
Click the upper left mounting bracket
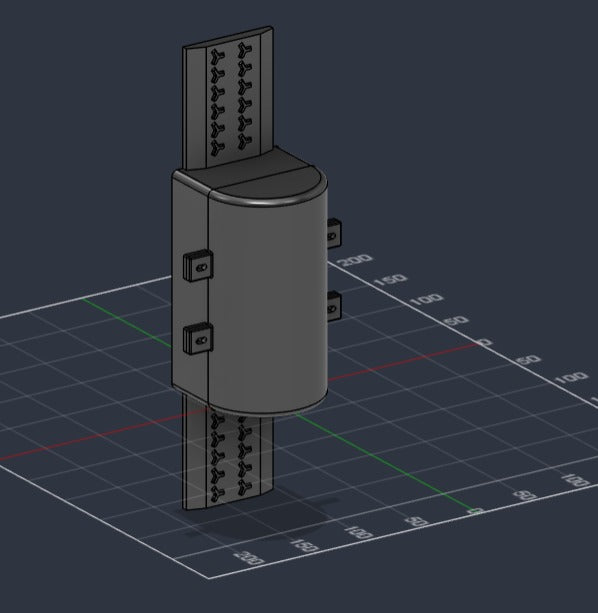point(198,265)
